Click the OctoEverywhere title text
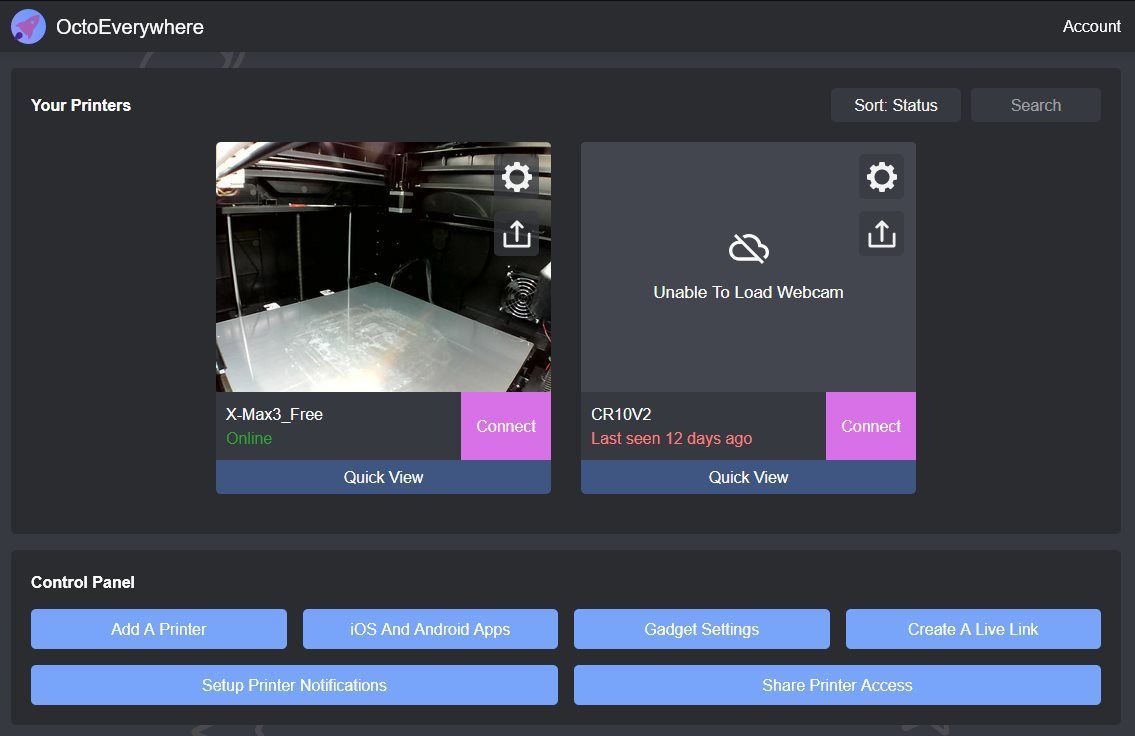Screen dimensions: 1135x736 [x=130, y=27]
